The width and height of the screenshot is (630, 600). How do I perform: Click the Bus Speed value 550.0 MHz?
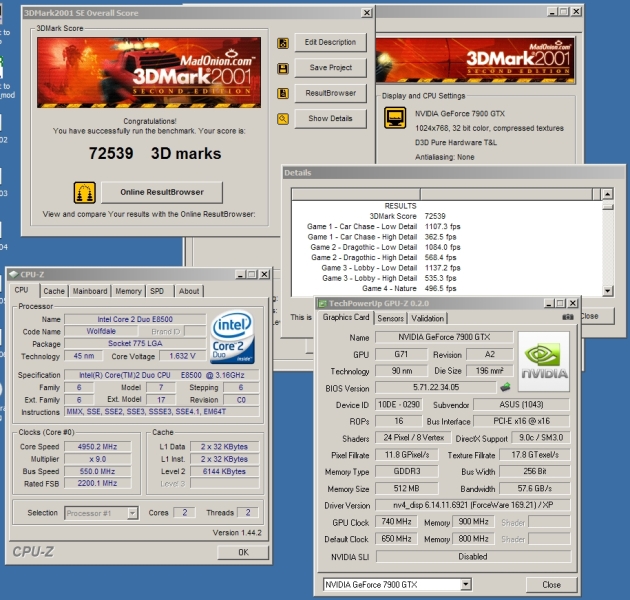click(x=98, y=471)
